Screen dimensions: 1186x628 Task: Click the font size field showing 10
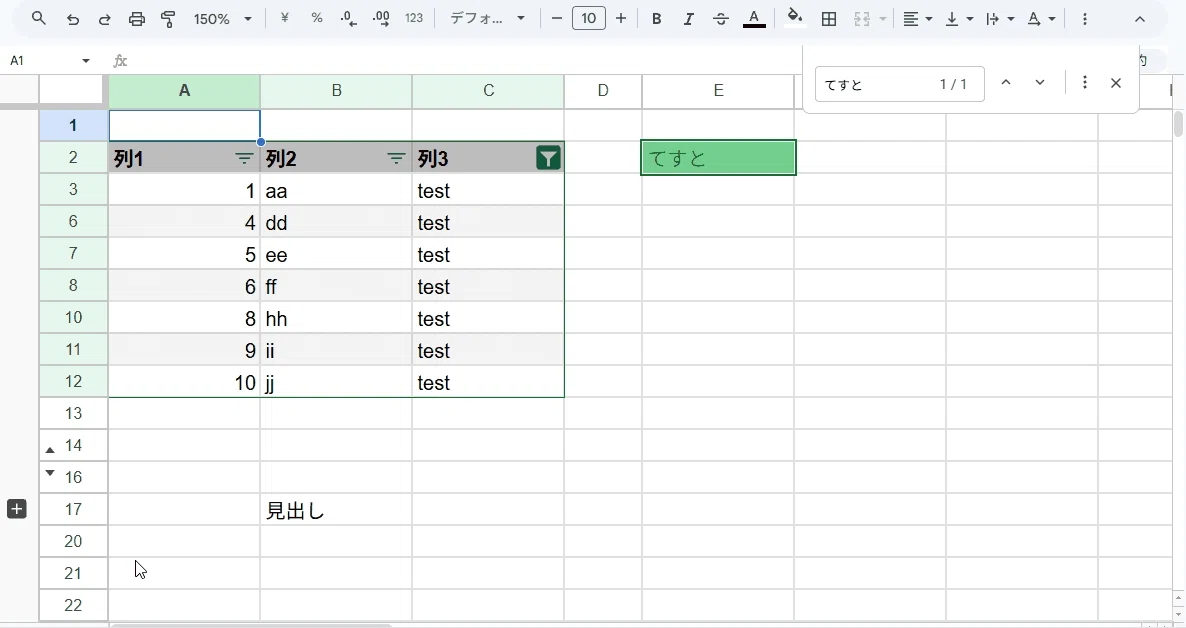coord(588,19)
